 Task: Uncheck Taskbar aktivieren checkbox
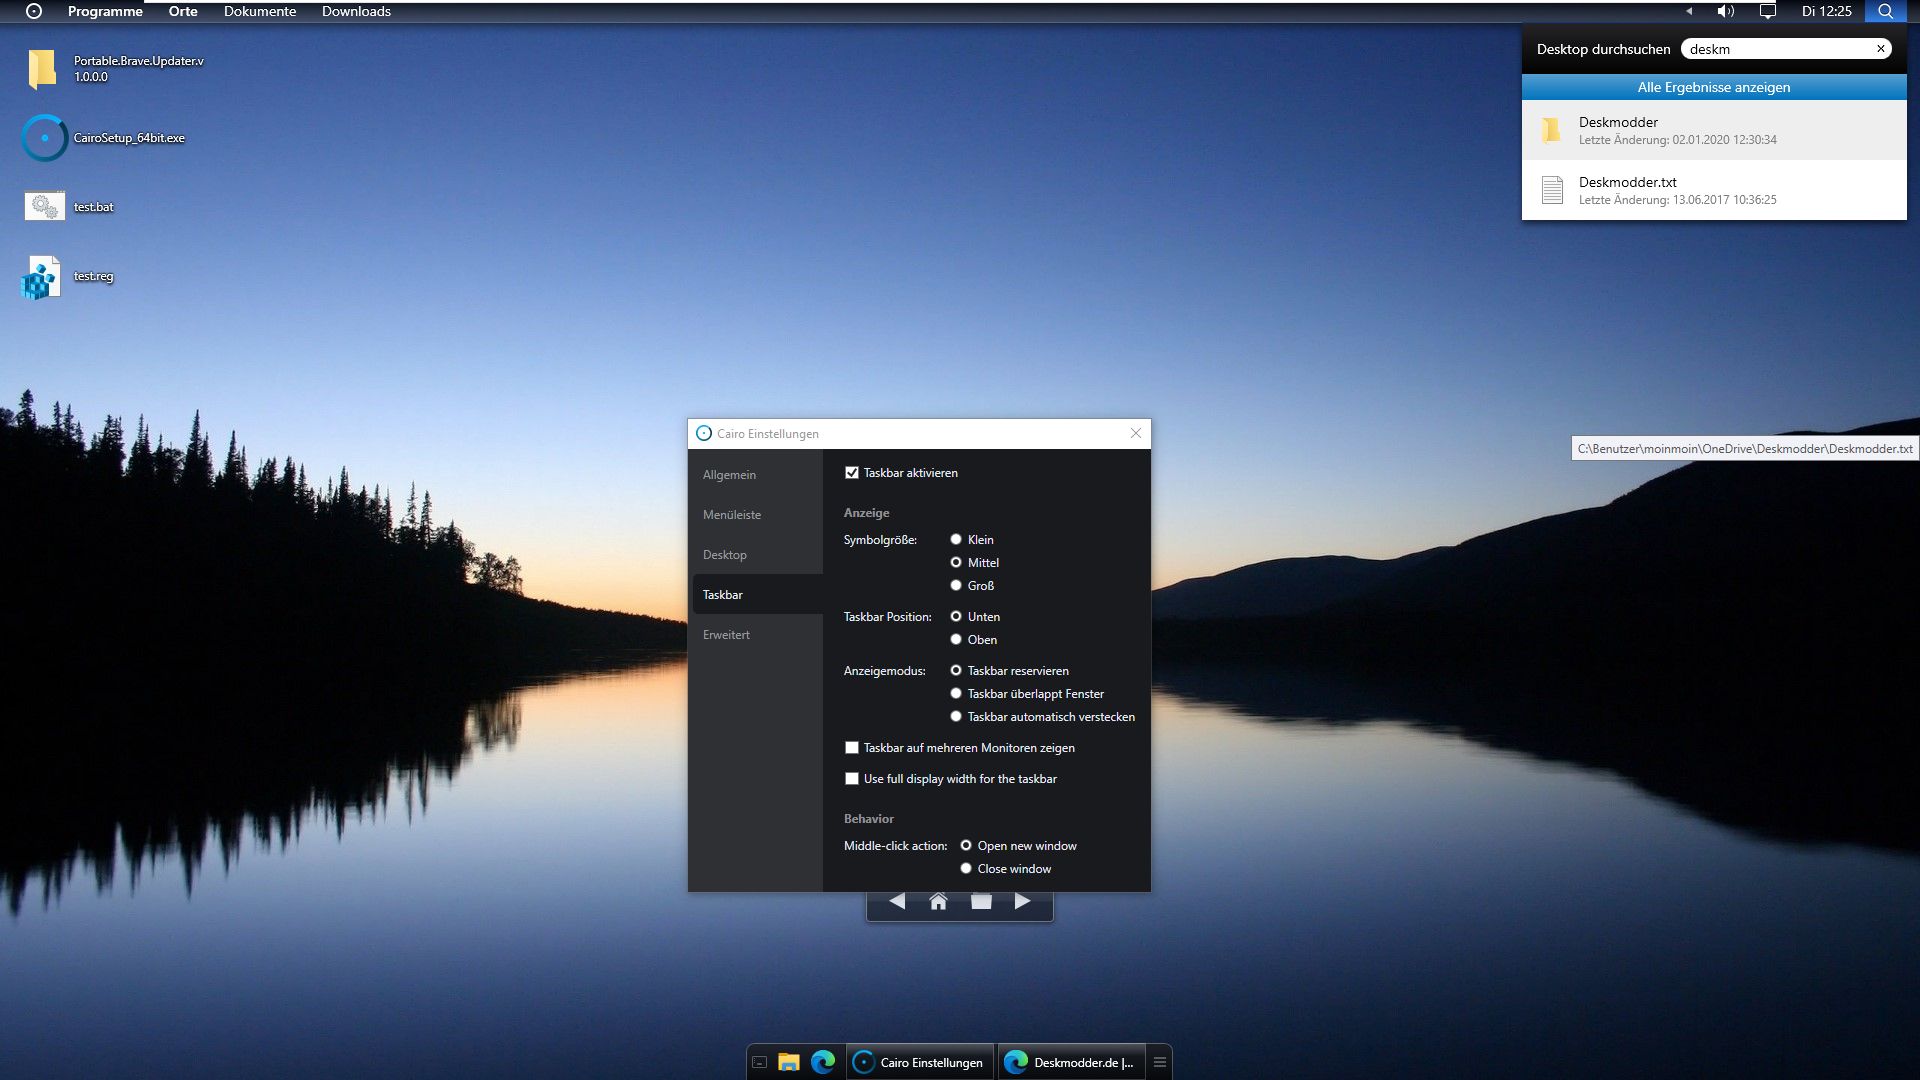coord(852,473)
